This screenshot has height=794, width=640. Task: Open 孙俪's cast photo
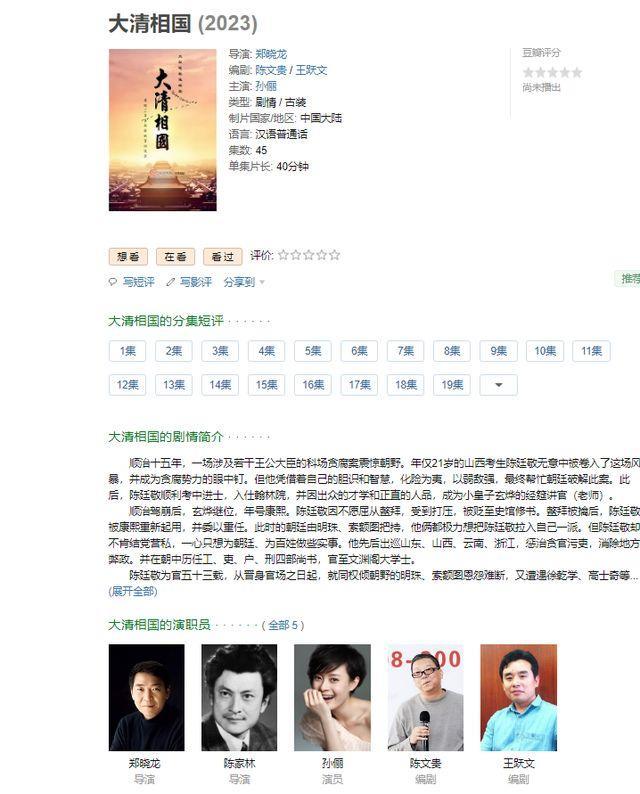[332, 697]
